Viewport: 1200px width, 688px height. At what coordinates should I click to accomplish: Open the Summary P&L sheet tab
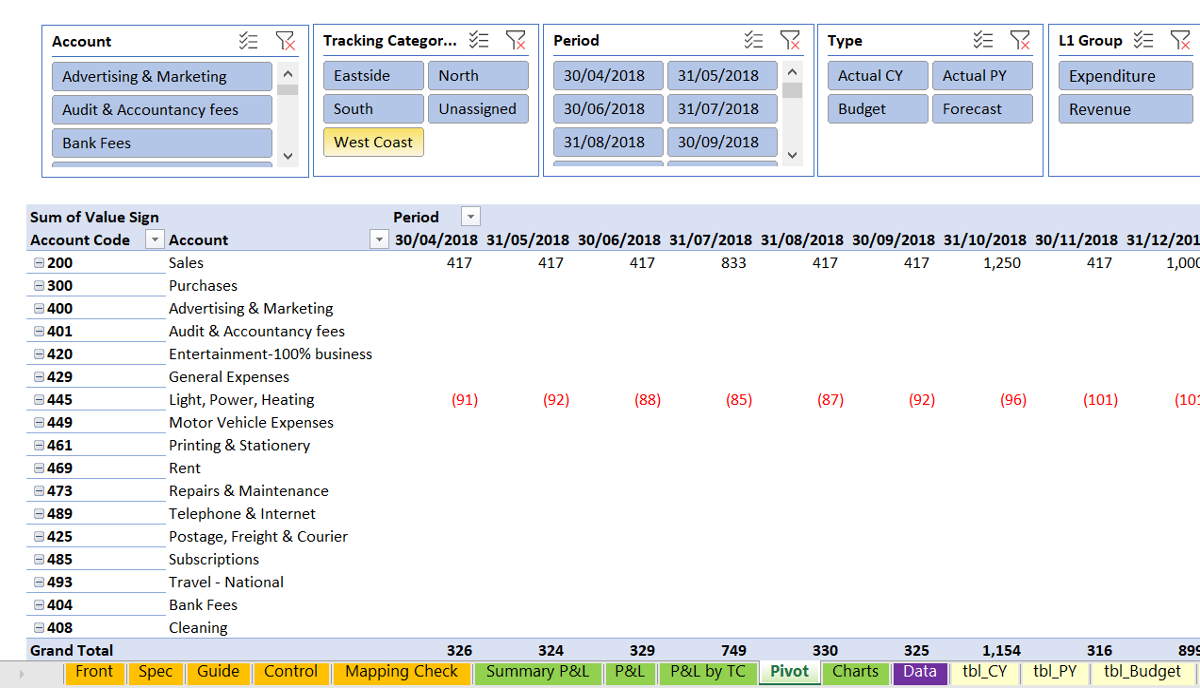pos(537,672)
